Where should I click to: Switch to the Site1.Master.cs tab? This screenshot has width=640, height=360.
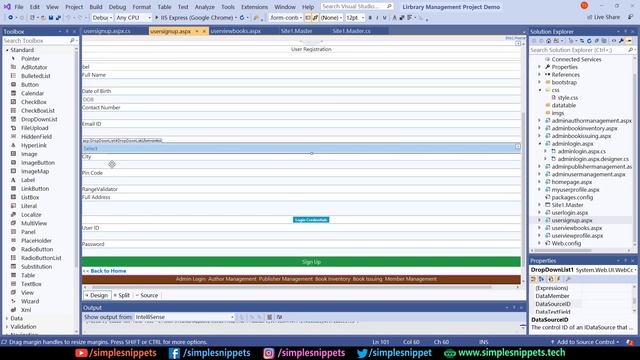pos(351,31)
